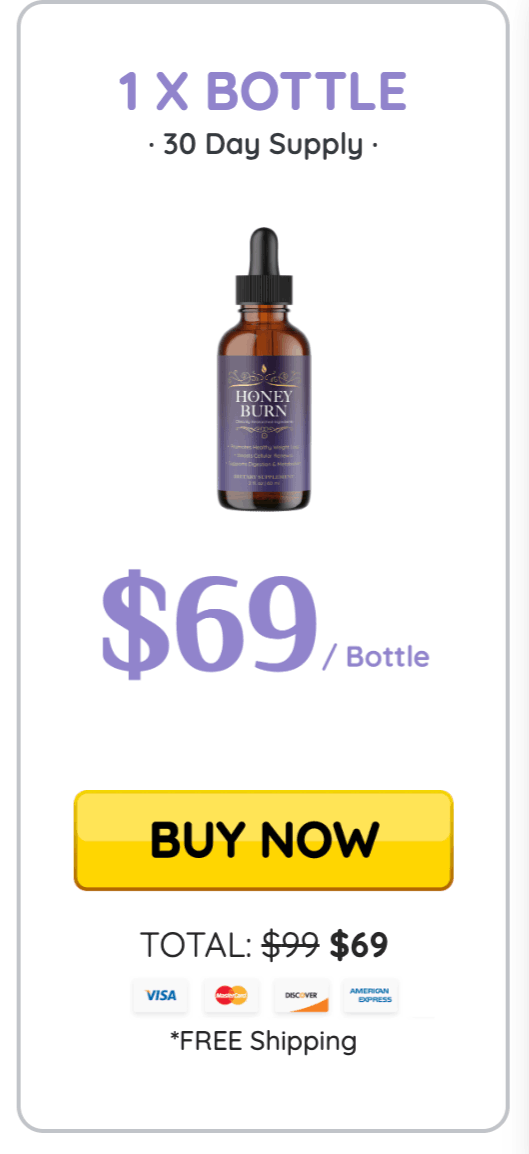Click the dollar sign of the large price
The width and height of the screenshot is (529, 1154).
pyautogui.click(x=132, y=624)
